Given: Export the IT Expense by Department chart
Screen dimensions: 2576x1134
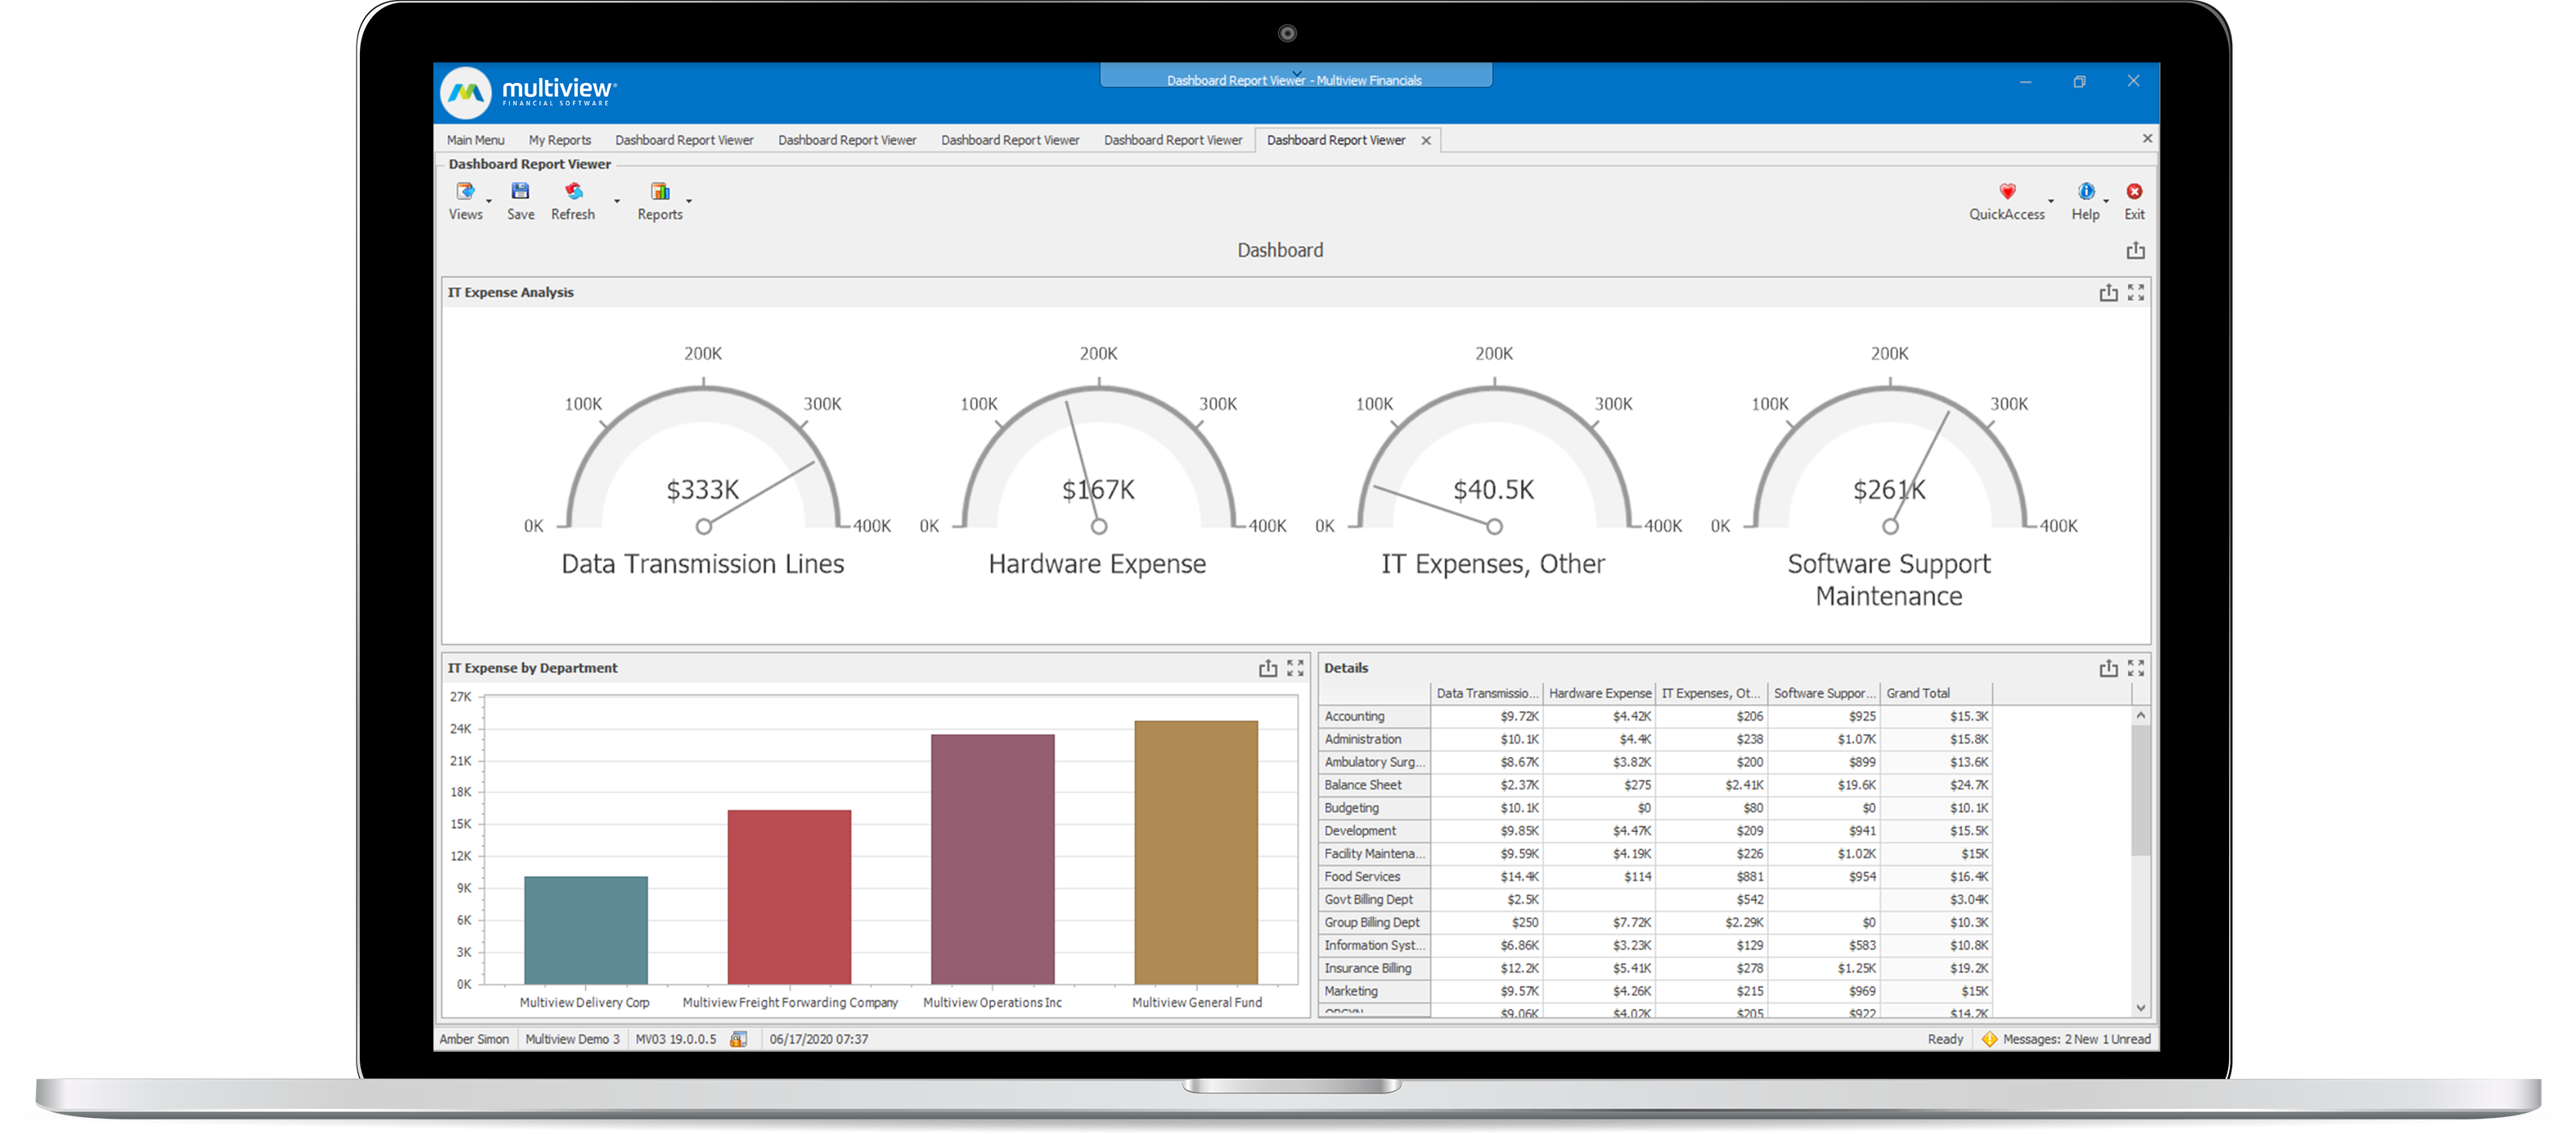Looking at the screenshot, I should [x=1268, y=668].
